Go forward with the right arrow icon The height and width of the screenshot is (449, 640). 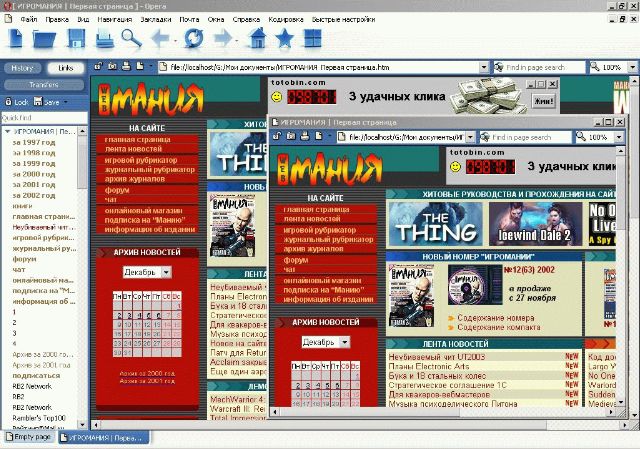(x=222, y=39)
